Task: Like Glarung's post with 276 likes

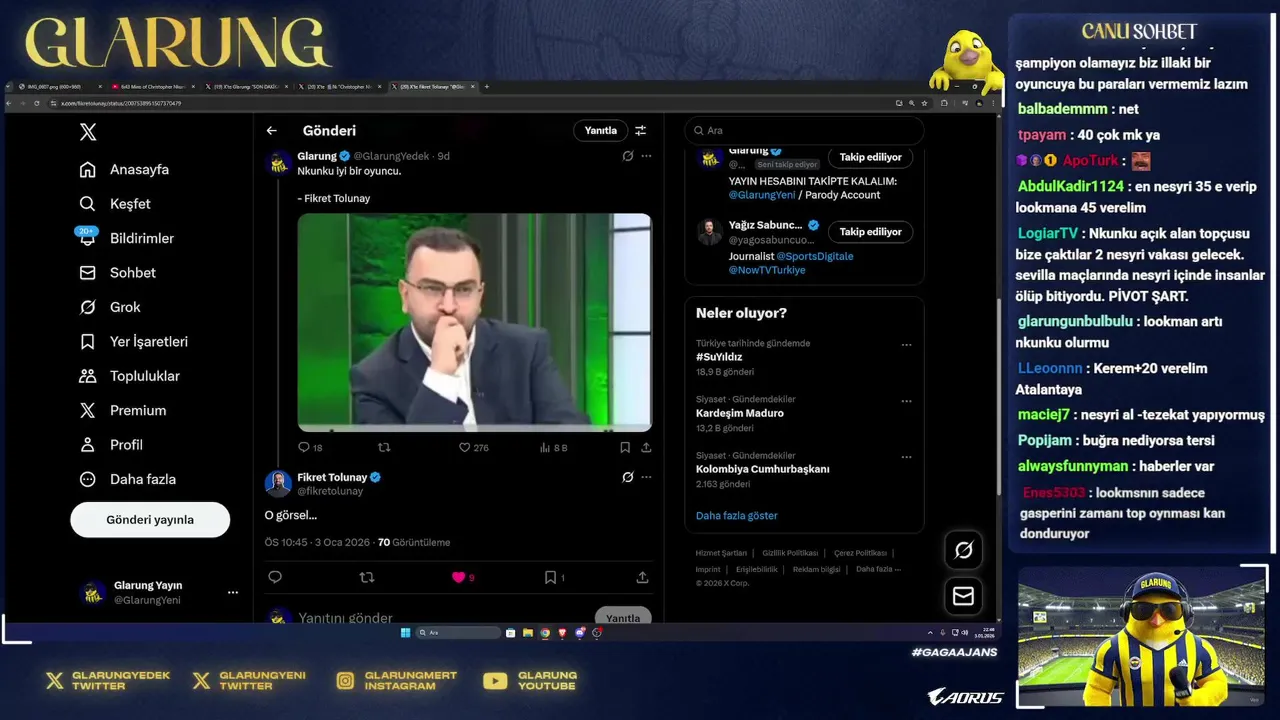Action: tap(474, 448)
